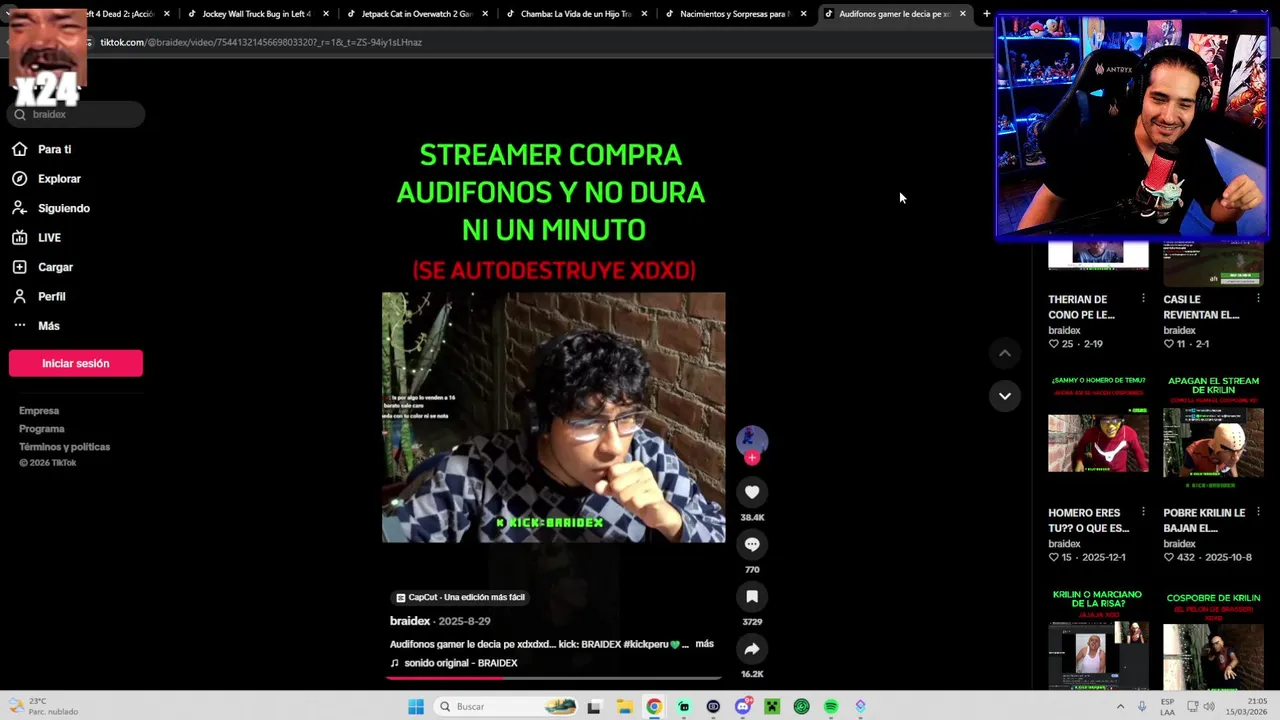The image size is (1280, 720).
Task: Click the taskbar Buscar search box
Action: pos(507,707)
